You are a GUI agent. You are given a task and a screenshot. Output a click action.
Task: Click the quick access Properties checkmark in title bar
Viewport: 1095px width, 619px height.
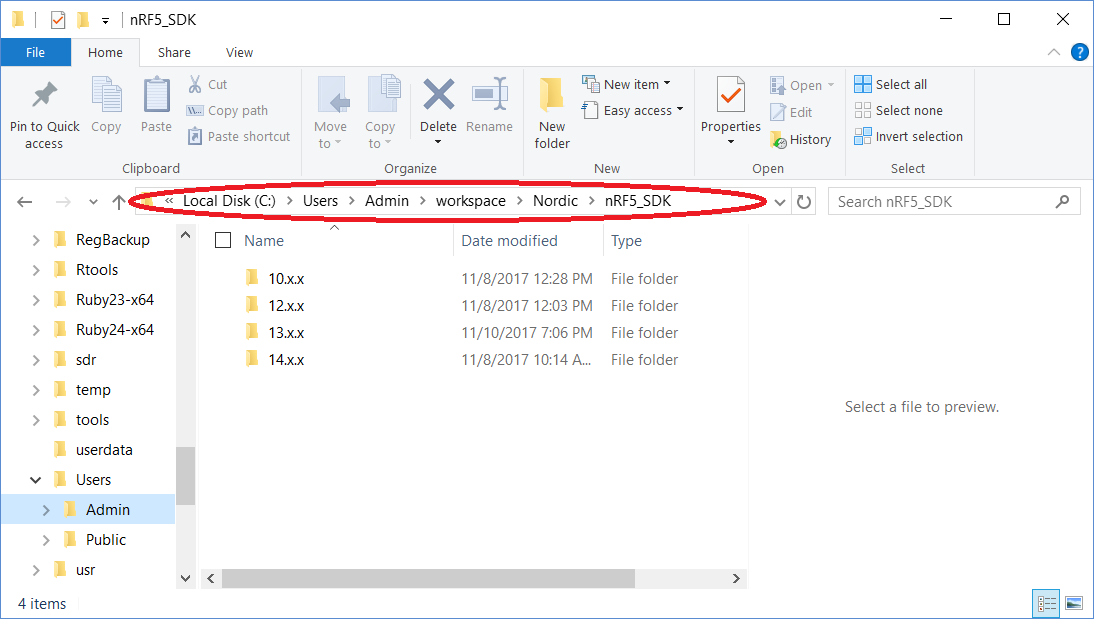pyautogui.click(x=58, y=20)
